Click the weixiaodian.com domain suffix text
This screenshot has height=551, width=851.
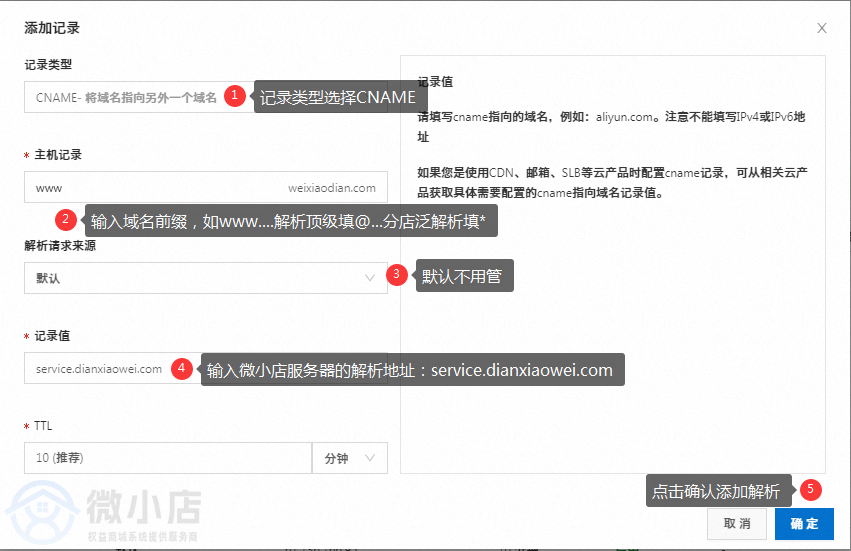[332, 188]
